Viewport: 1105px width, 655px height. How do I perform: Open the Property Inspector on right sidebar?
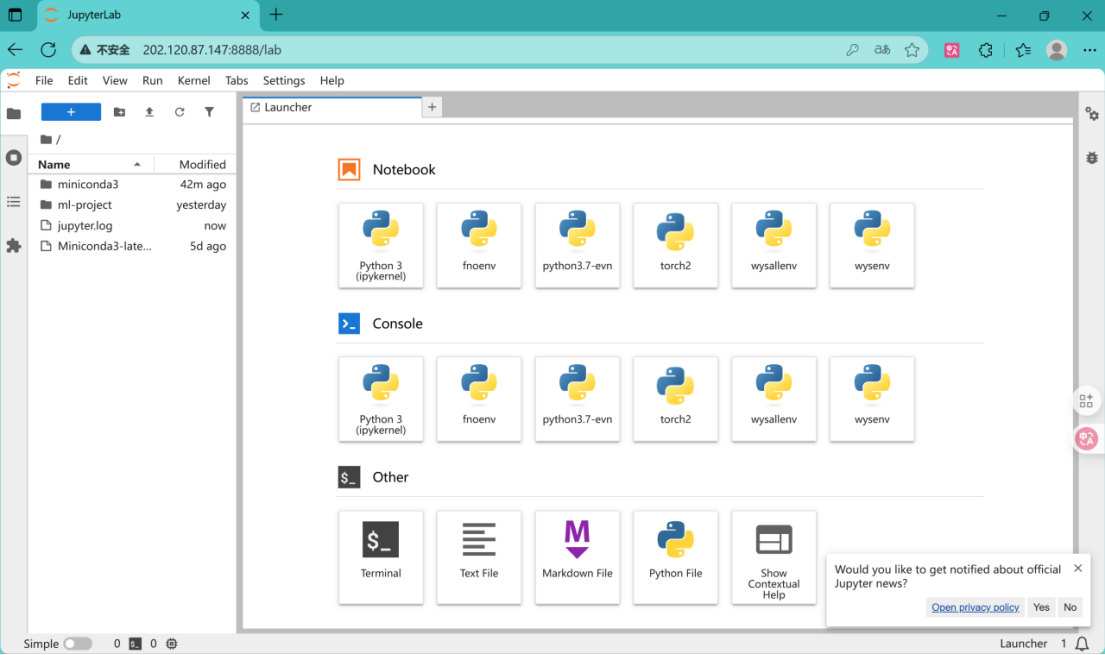(x=1091, y=114)
